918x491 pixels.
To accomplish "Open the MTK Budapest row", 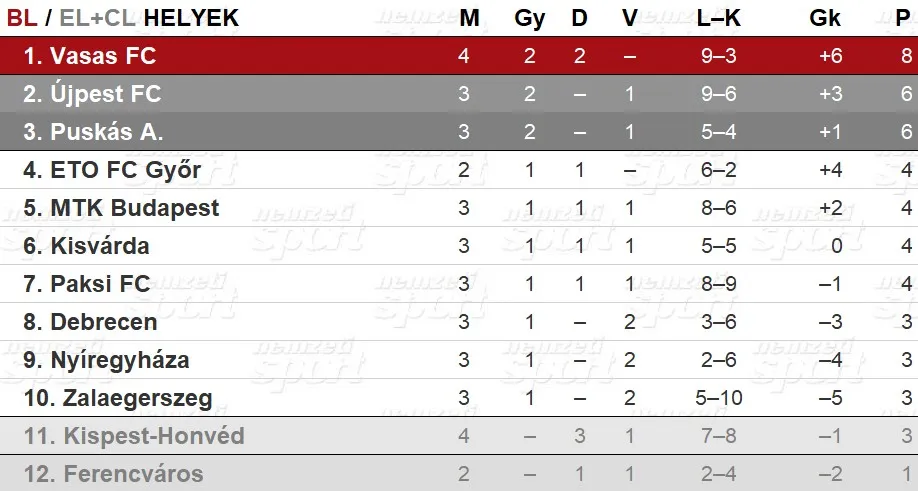I will coord(459,208).
